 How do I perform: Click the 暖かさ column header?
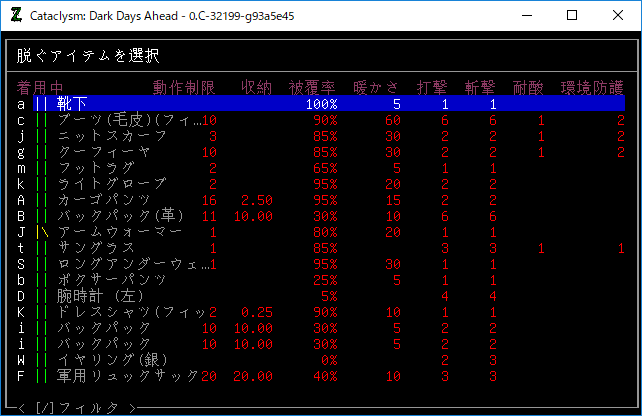(x=376, y=88)
